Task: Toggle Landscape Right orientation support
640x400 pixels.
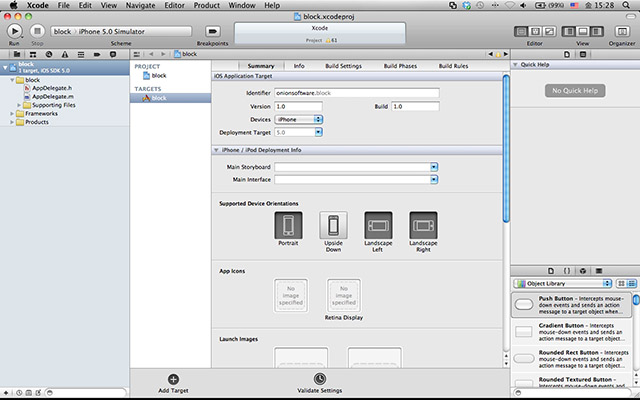Action: pyautogui.click(x=423, y=225)
